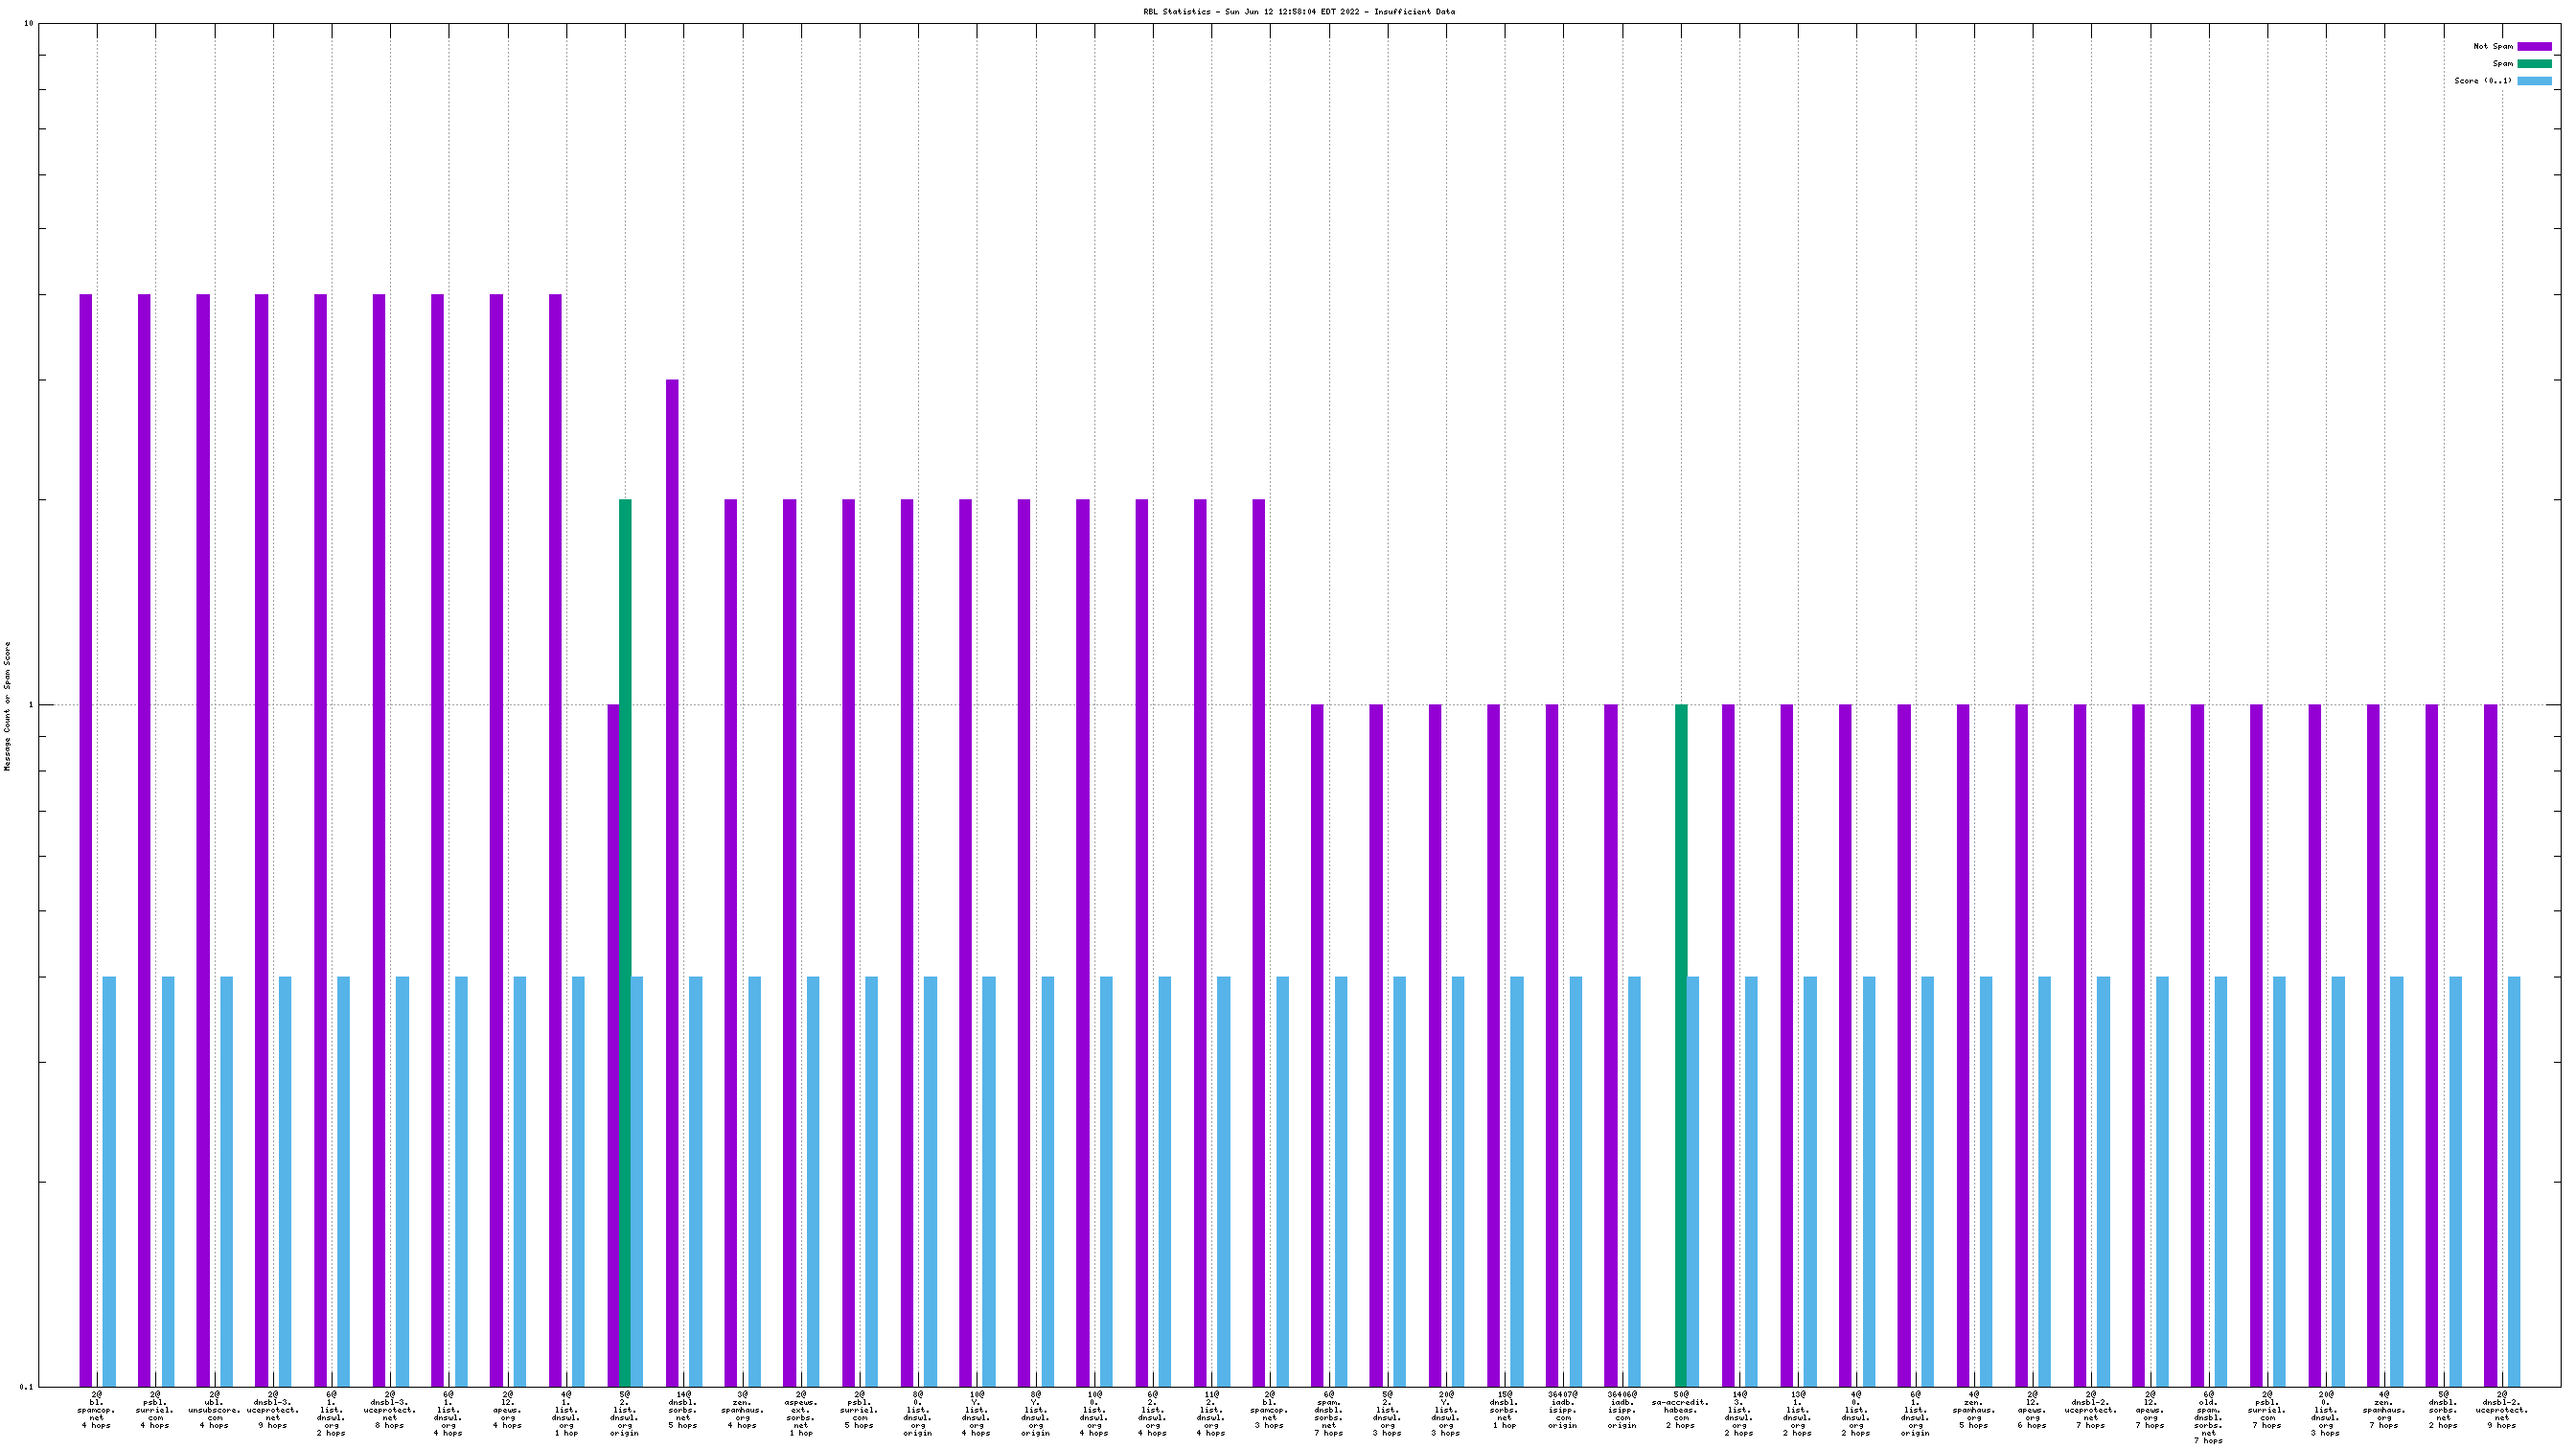Click the y-axis value 1 tick label
Screen dimensions: 2576x1449
coord(30,705)
